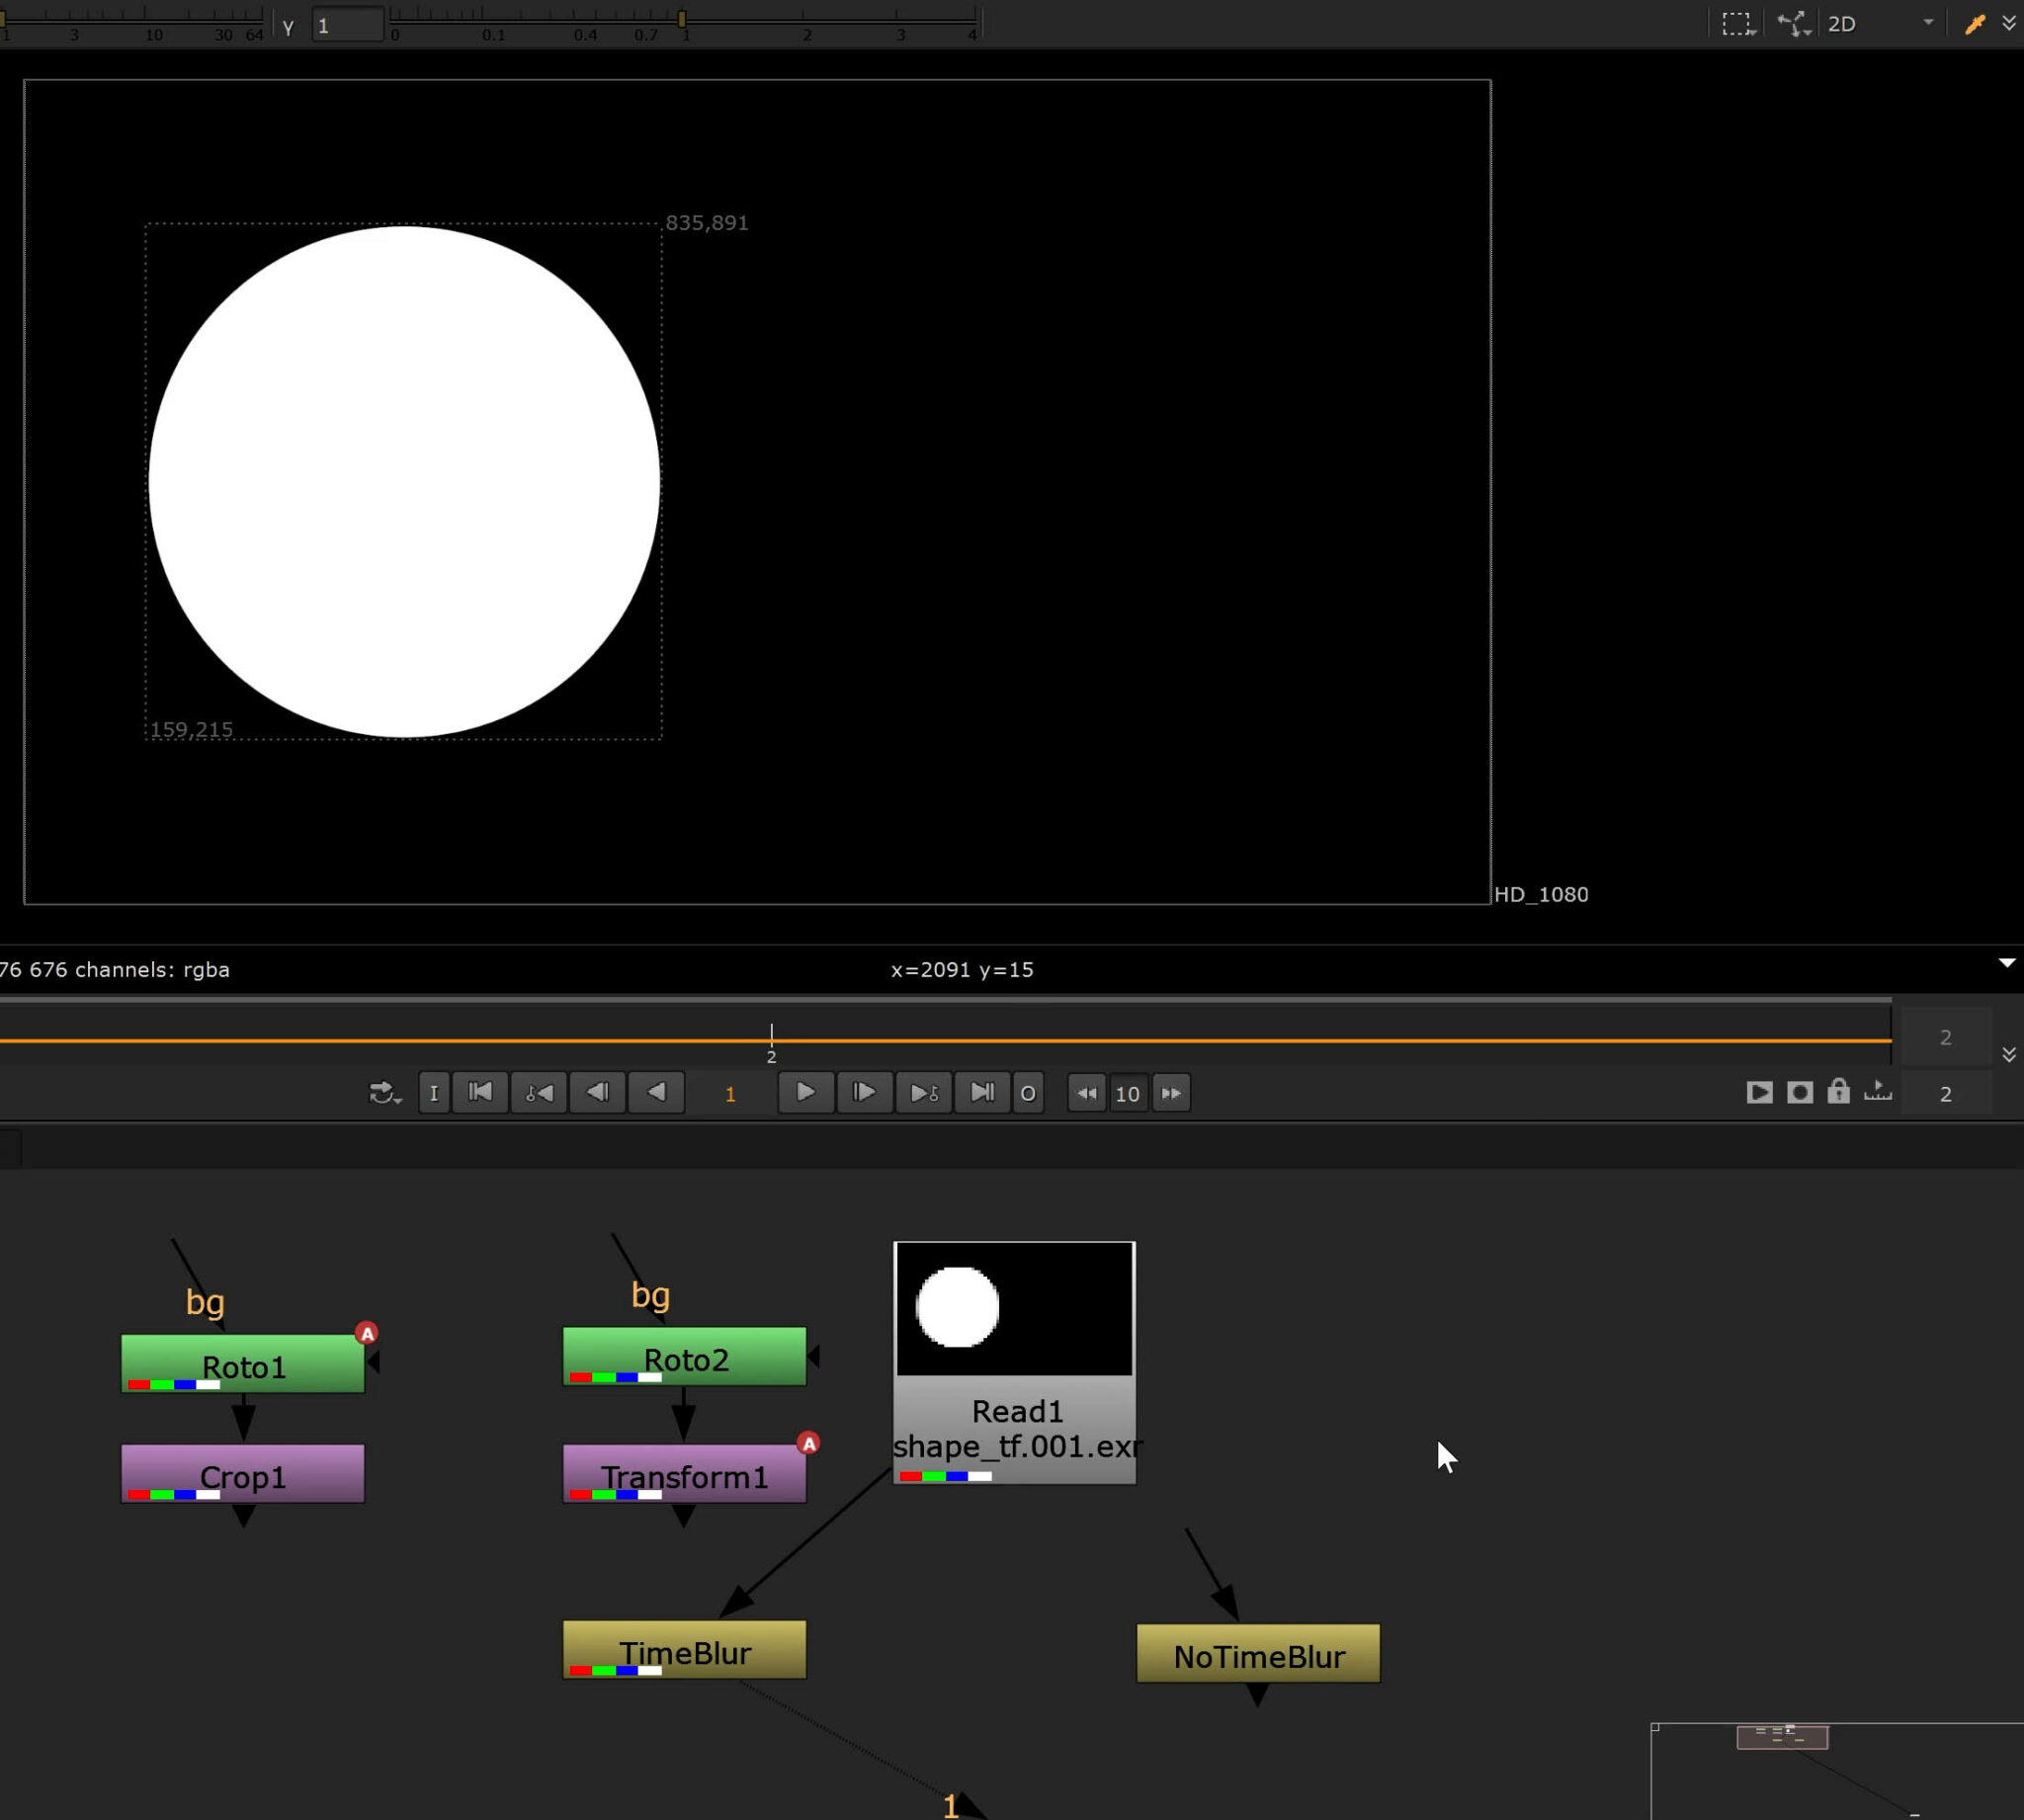The image size is (2024, 1820).
Task: Click the flipbook play icon
Action: pyautogui.click(x=1759, y=1092)
